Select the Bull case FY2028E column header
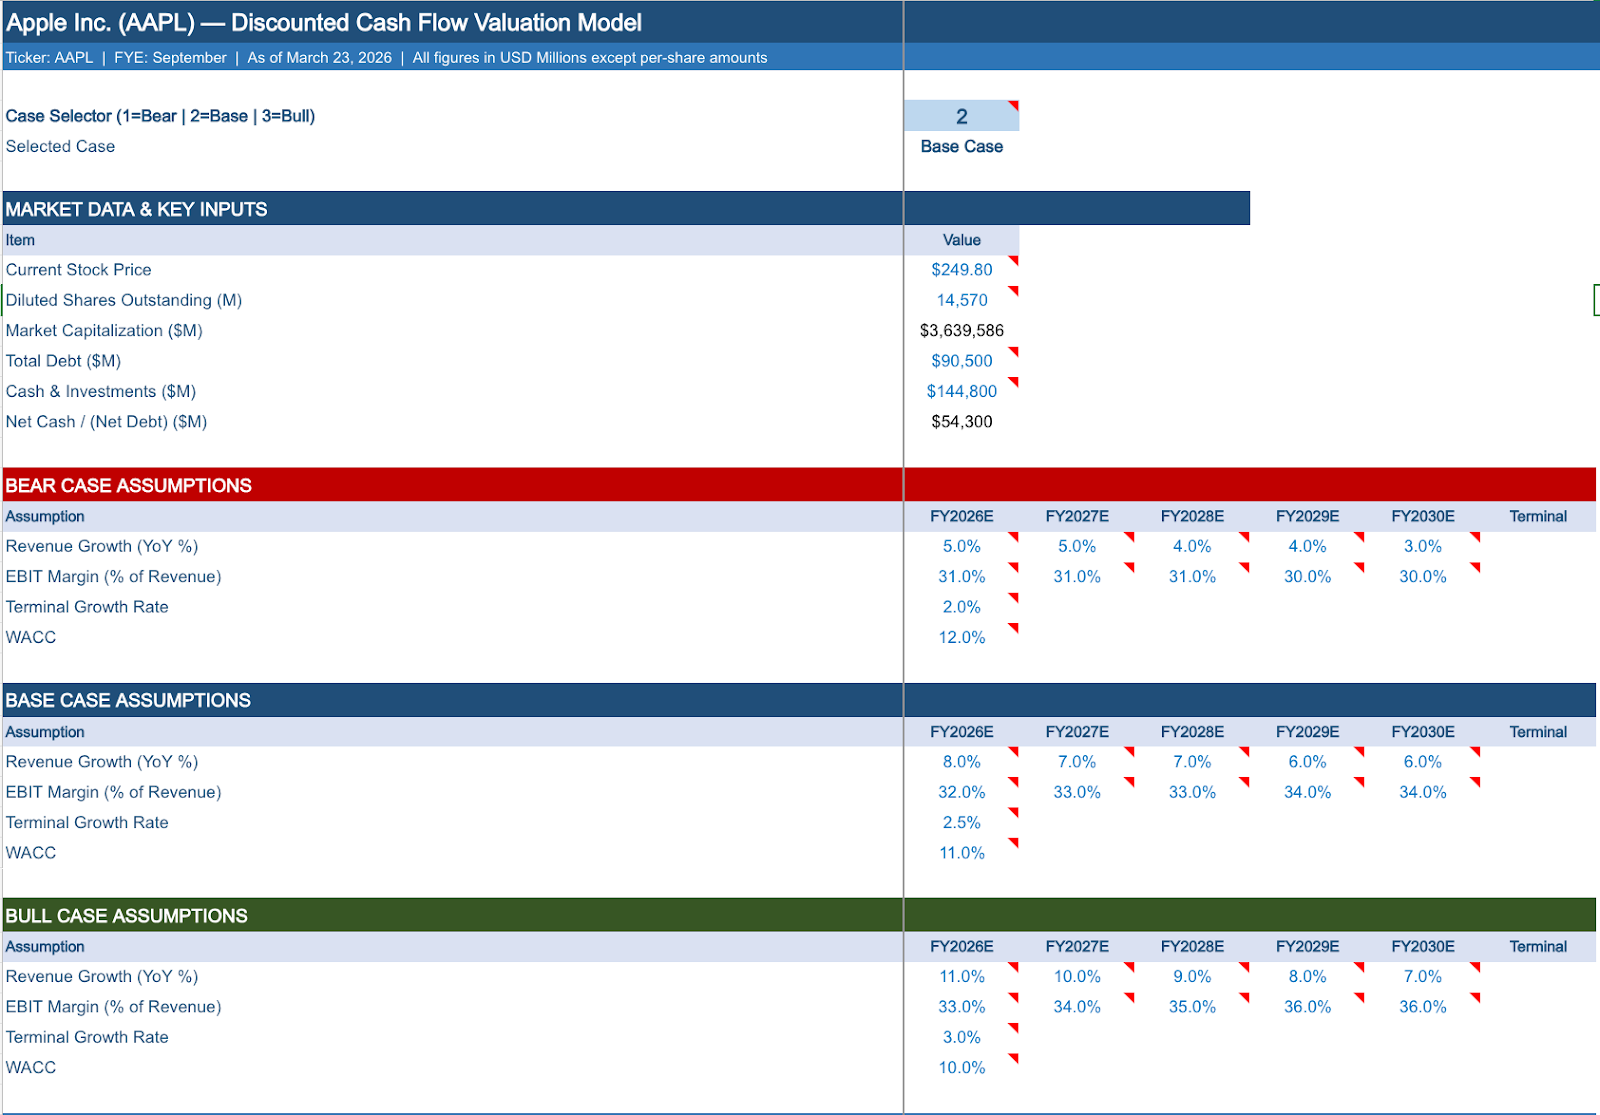1600x1115 pixels. pyautogui.click(x=1192, y=947)
